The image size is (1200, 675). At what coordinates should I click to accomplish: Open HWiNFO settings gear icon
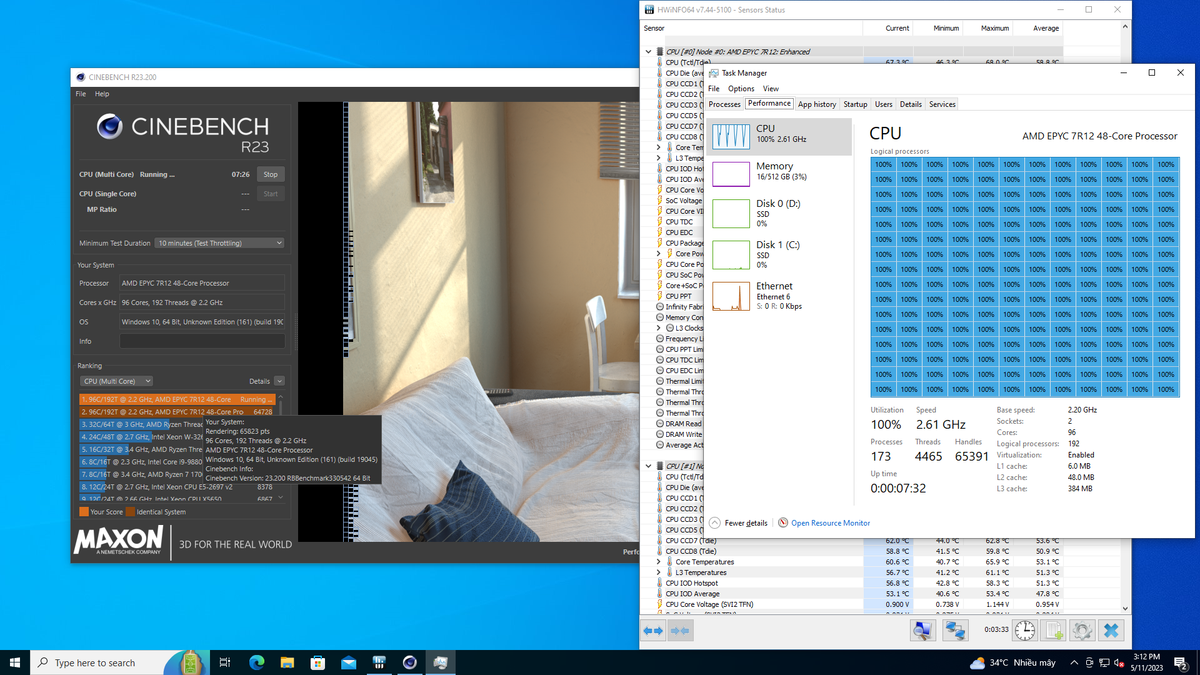point(1082,631)
